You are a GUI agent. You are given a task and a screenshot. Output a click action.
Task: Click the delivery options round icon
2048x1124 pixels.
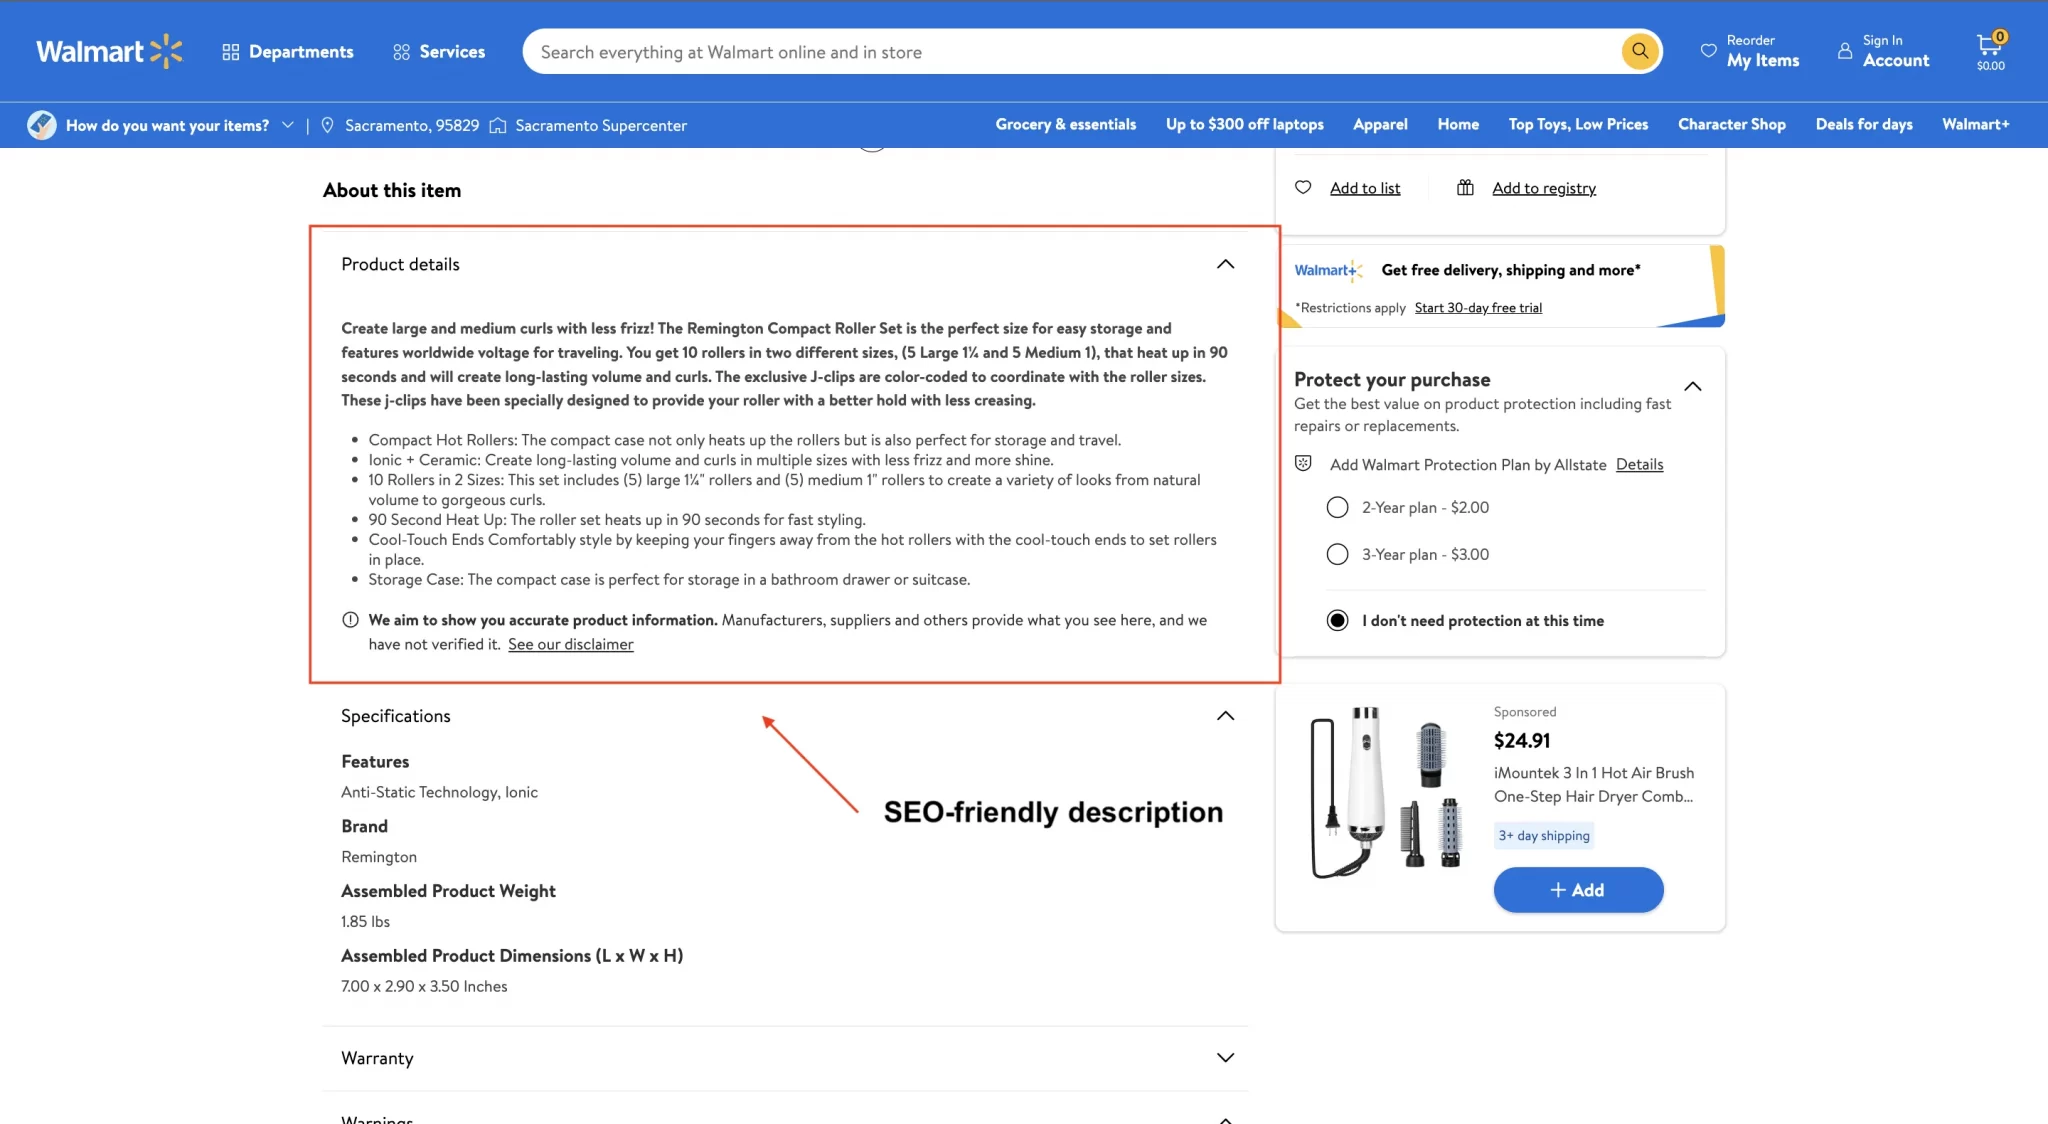pos(42,125)
